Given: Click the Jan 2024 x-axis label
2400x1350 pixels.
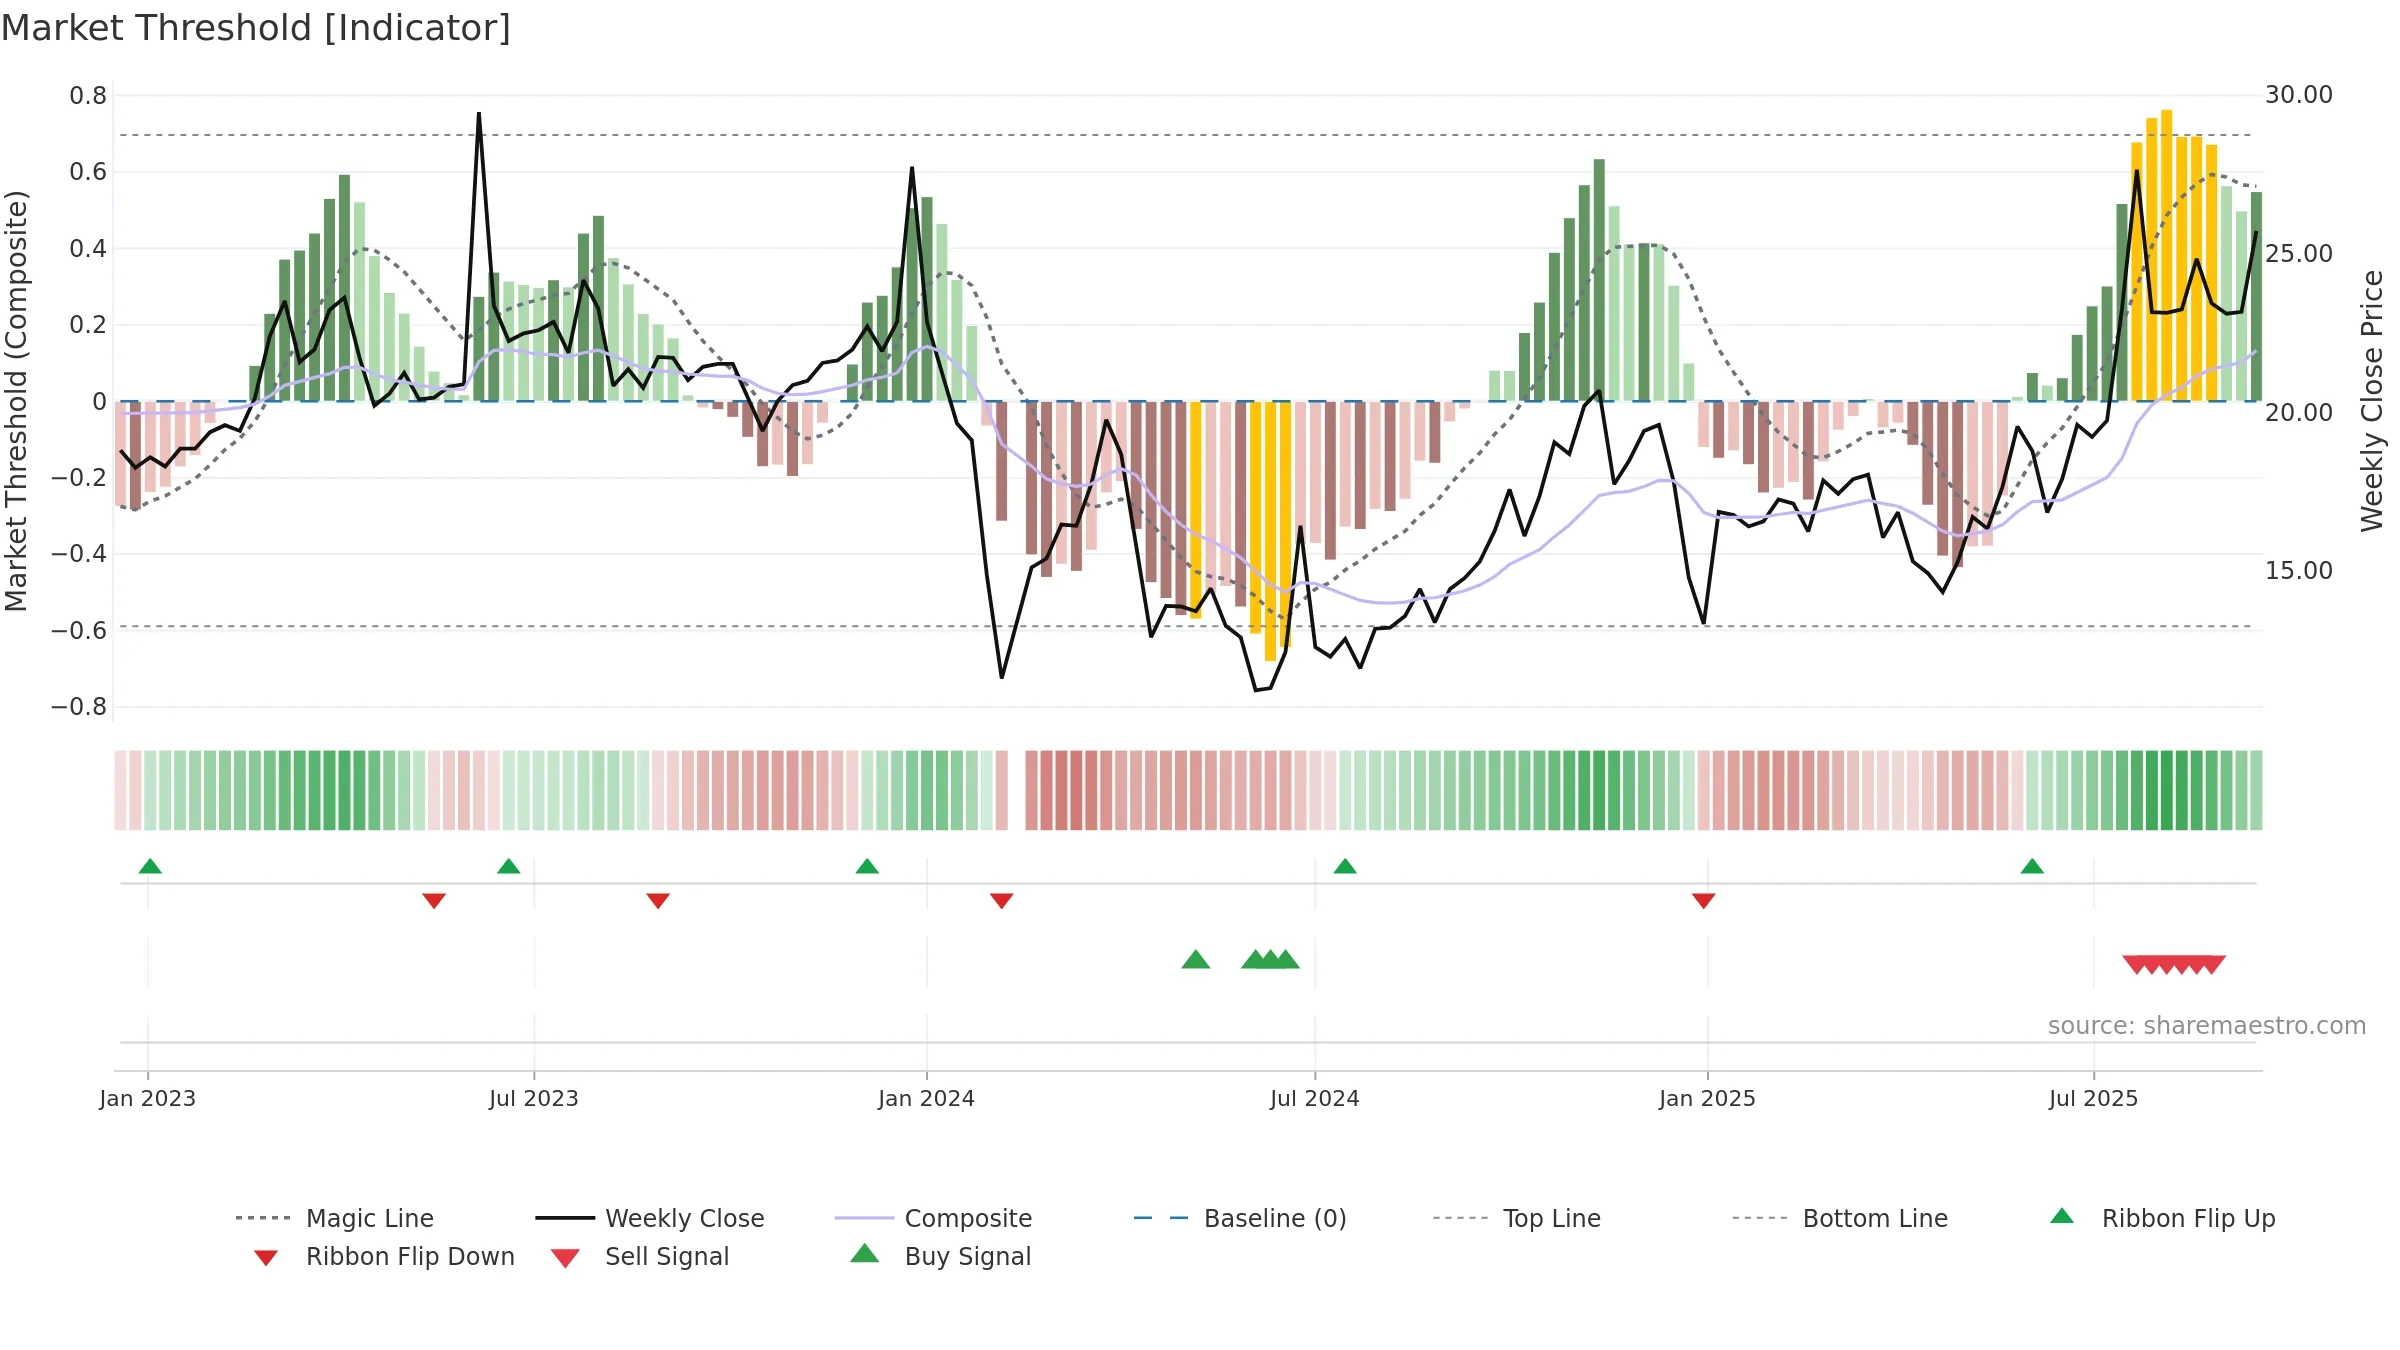Looking at the screenshot, I should pyautogui.click(x=927, y=1098).
